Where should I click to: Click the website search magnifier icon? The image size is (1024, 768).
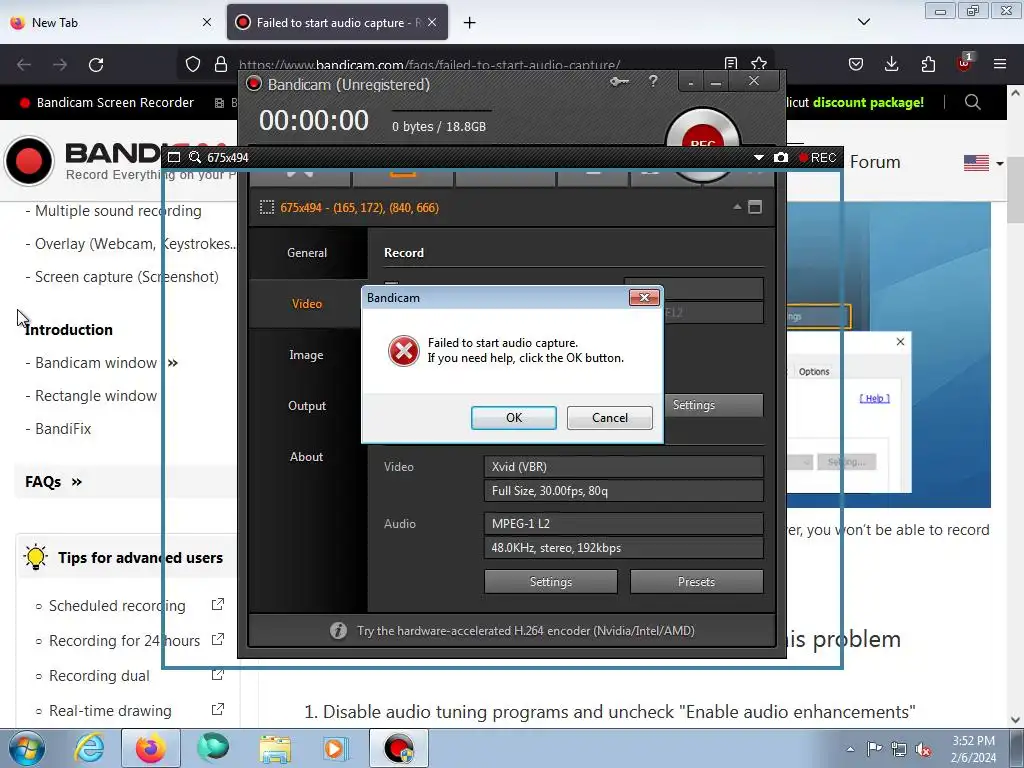(972, 103)
